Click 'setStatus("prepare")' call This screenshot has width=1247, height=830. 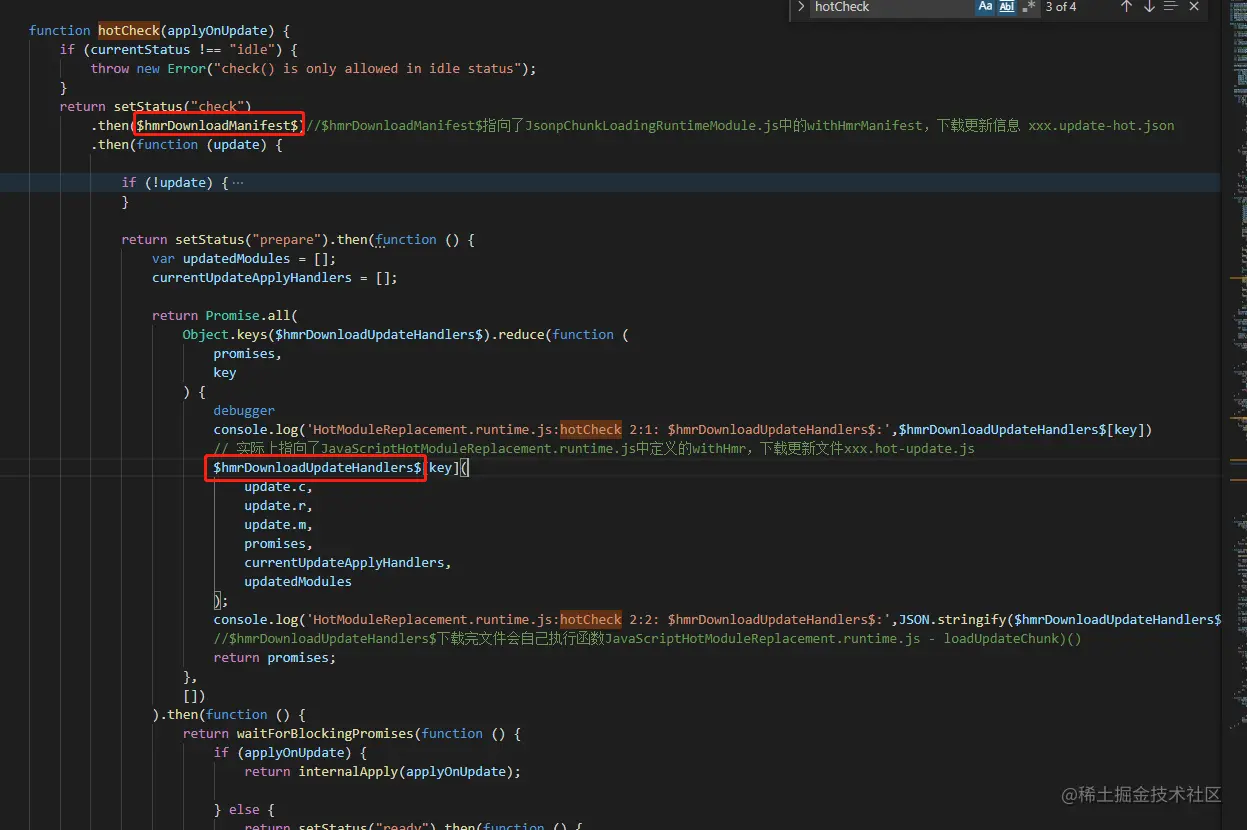252,240
